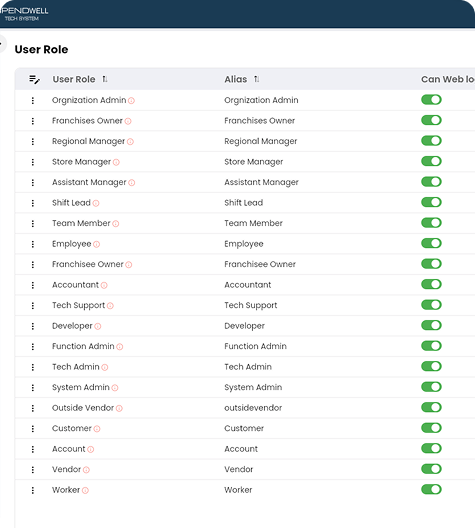Click info icon next to Function Admin

pyautogui.click(x=120, y=346)
